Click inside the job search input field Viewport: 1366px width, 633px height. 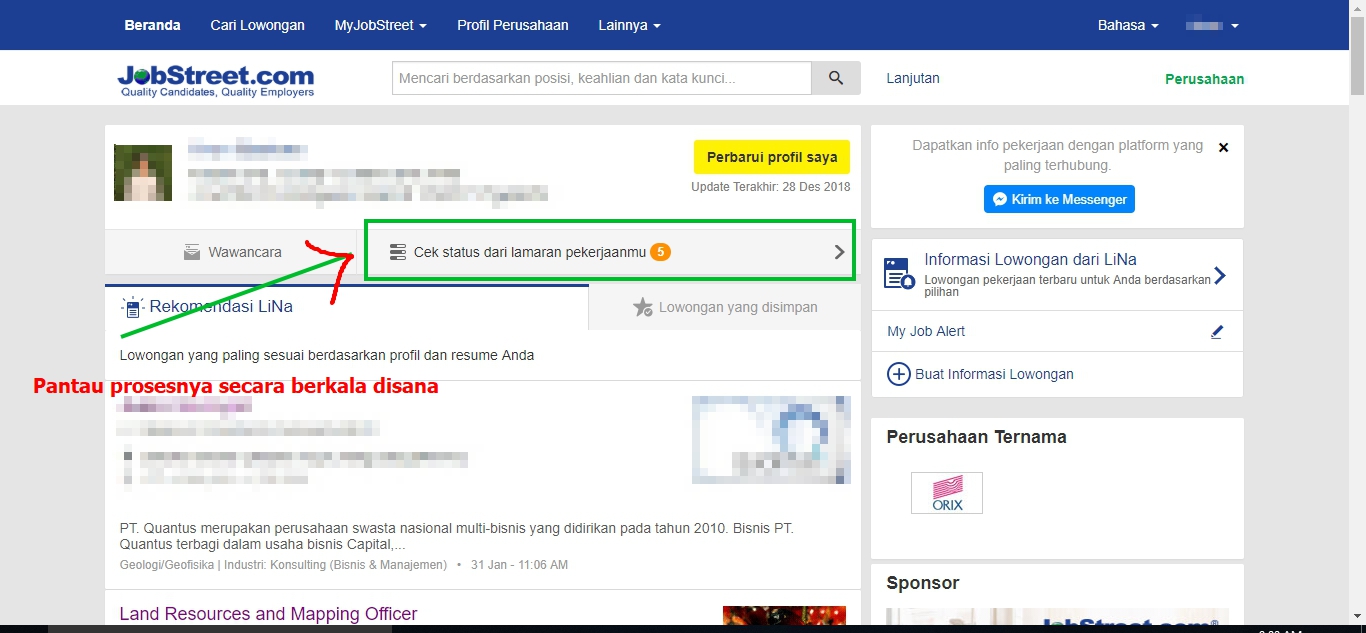(x=600, y=77)
